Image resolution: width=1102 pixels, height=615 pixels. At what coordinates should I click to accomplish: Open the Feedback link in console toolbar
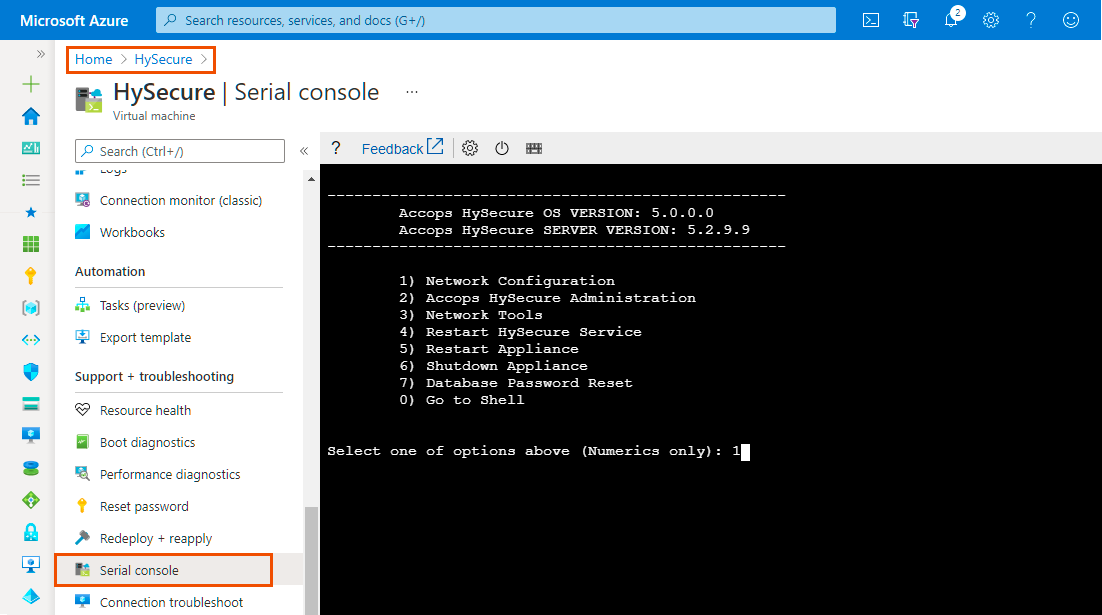pyautogui.click(x=403, y=148)
